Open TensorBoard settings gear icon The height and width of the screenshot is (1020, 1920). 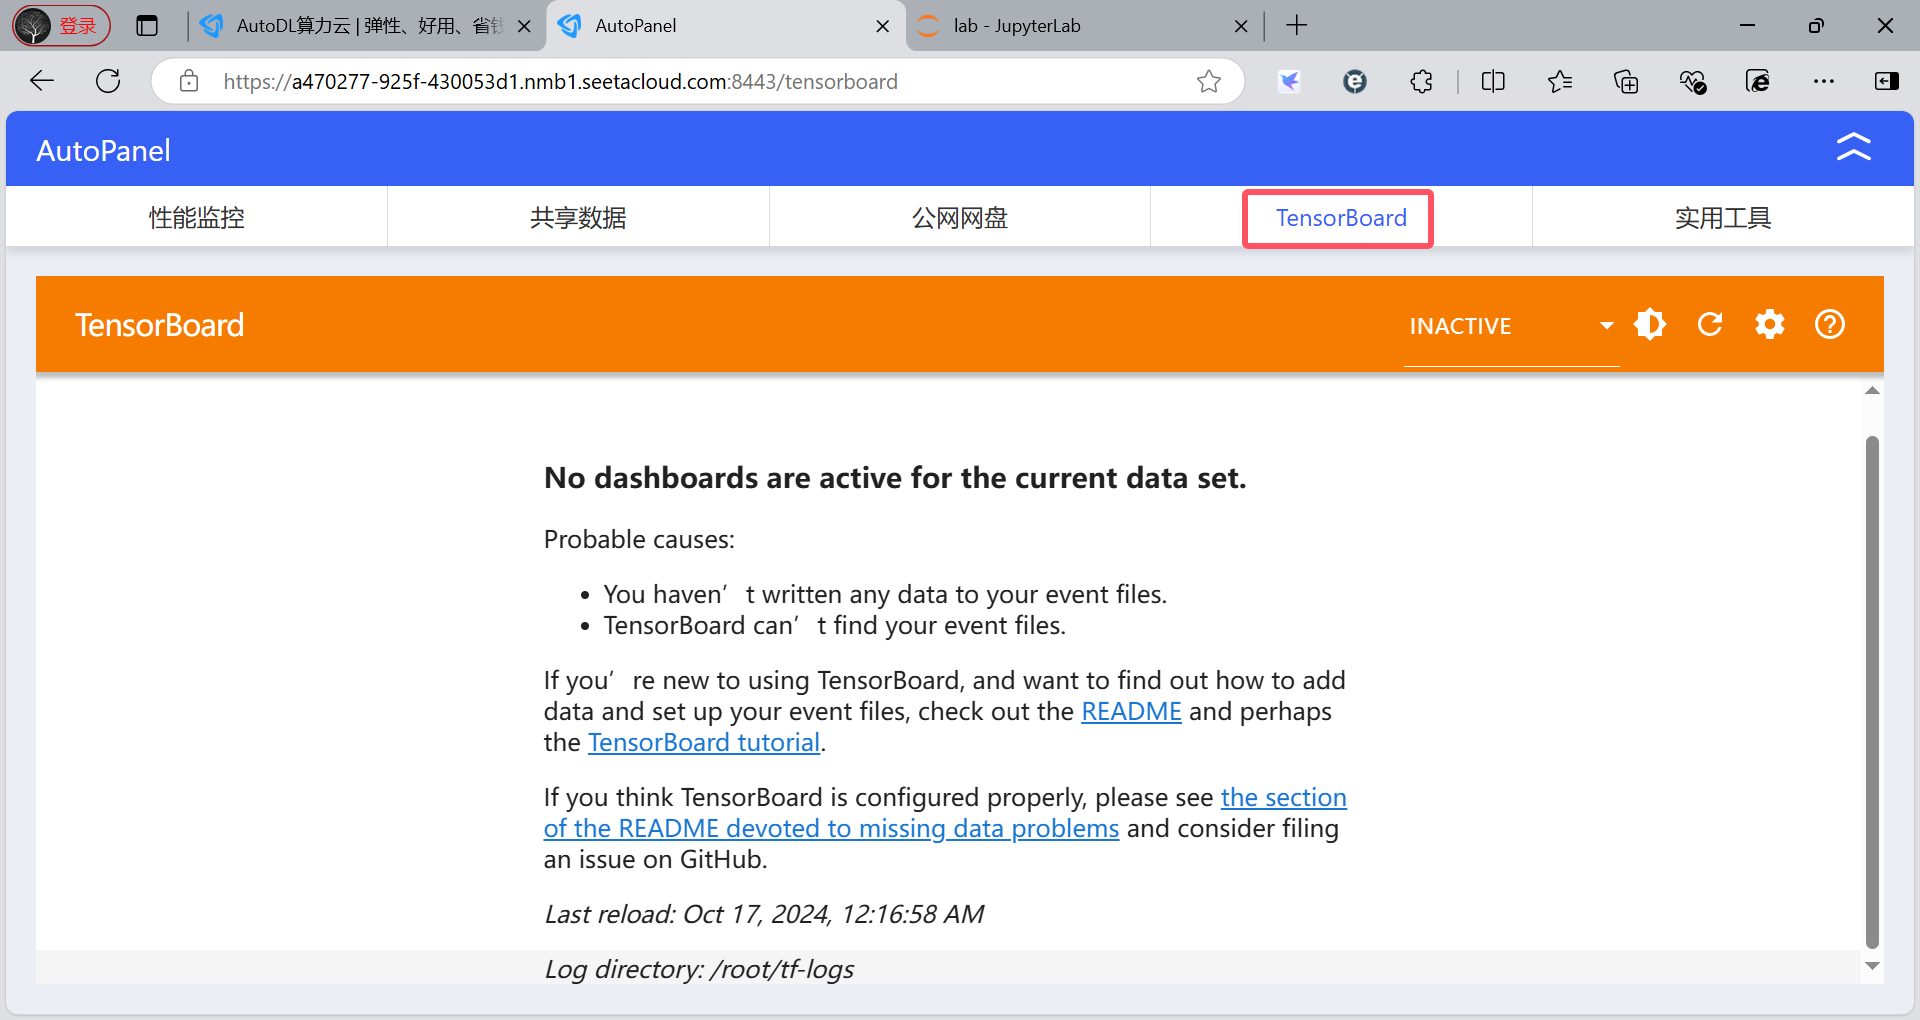[1770, 324]
